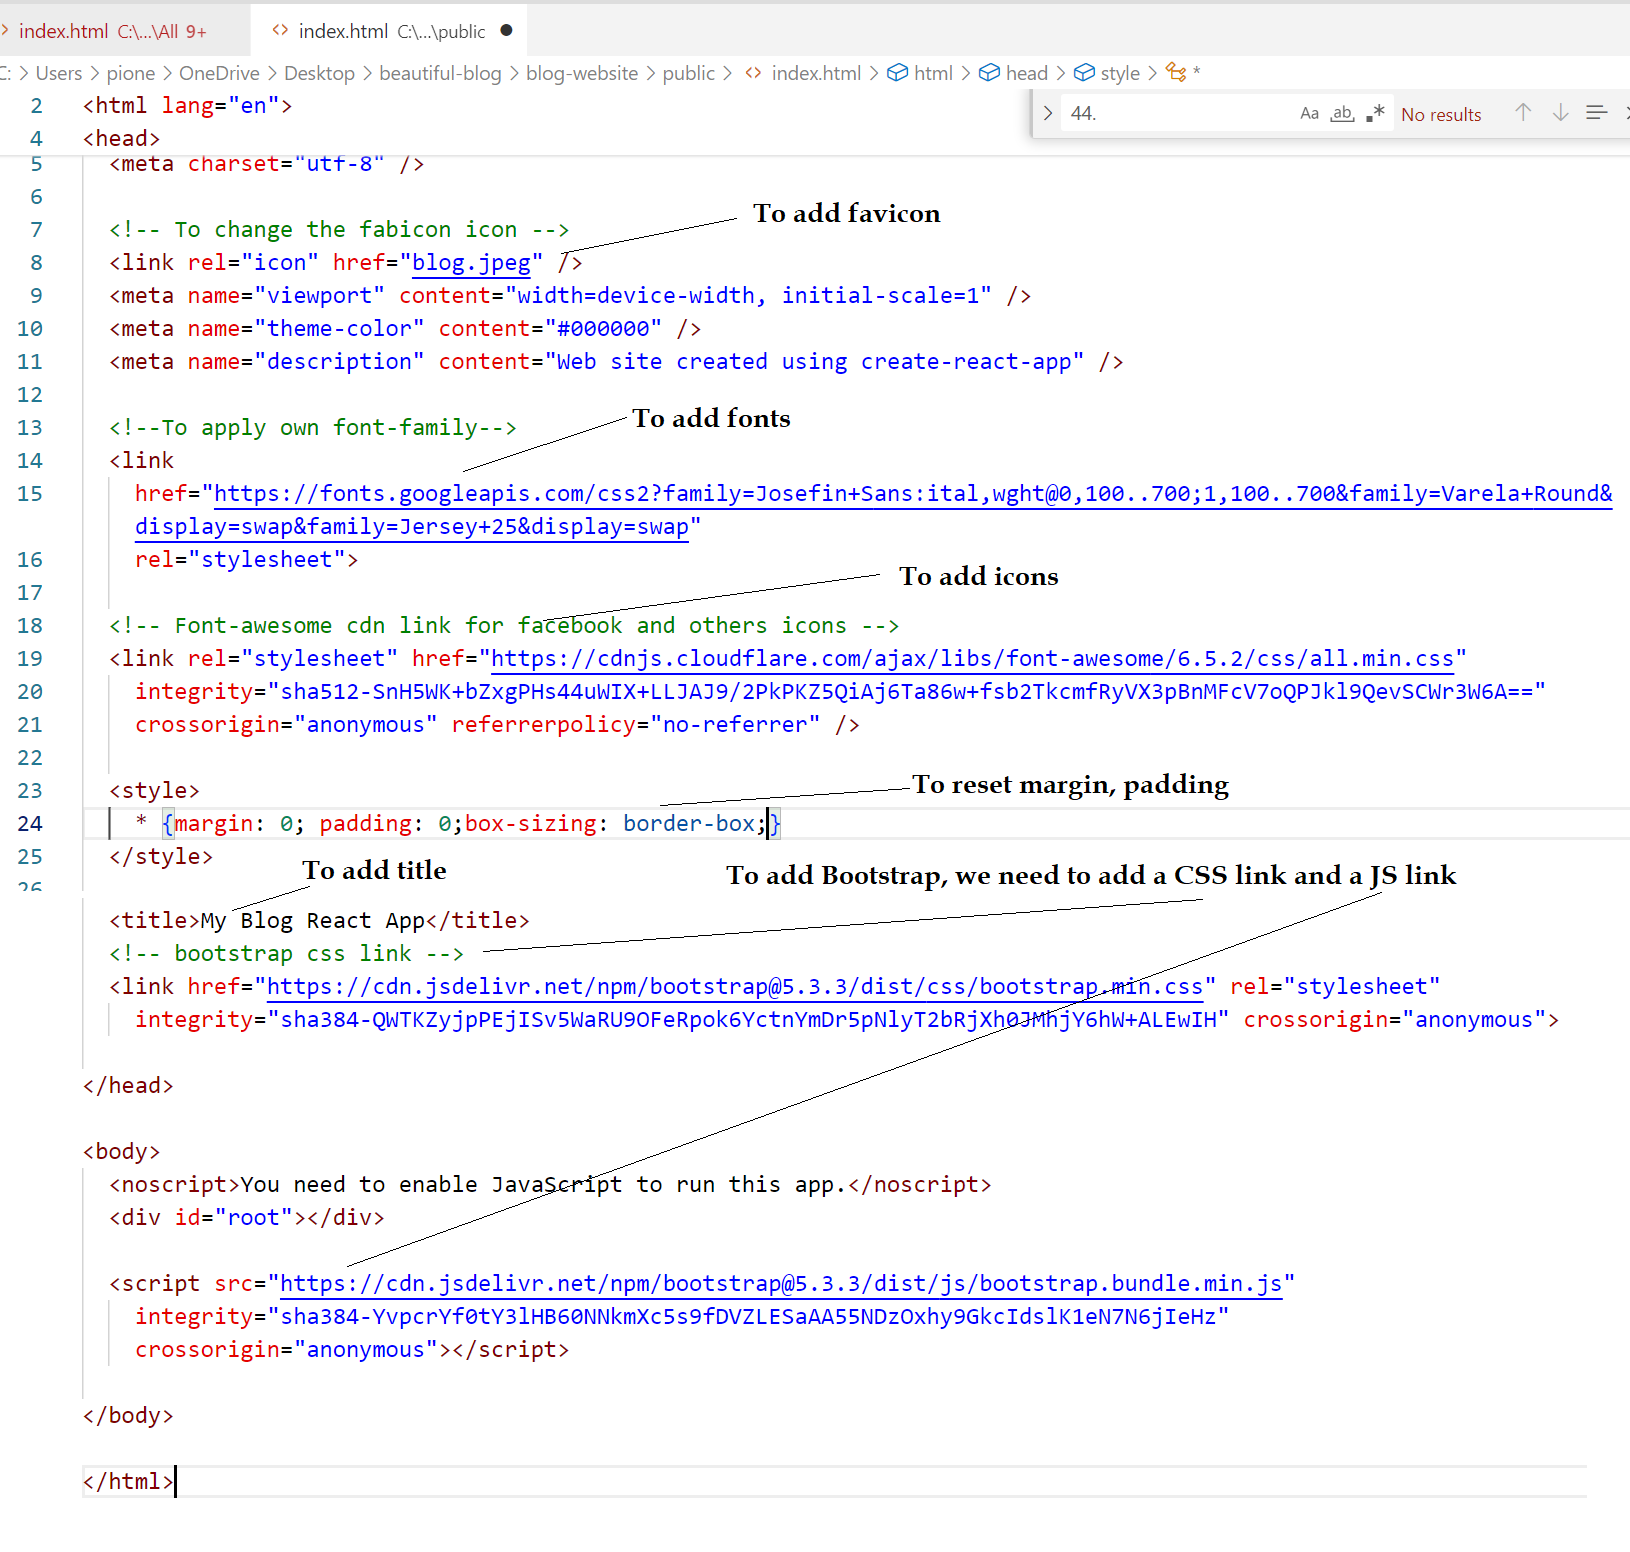Screen dimensions: 1630x1552
Task: Click the margin: 0 CSS declaration
Action: click(x=238, y=824)
